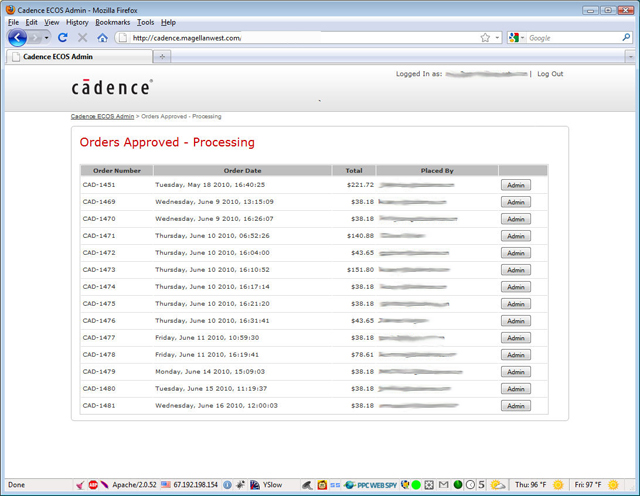640x496 pixels.
Task: Click the PPC Web Spy globe icon
Action: click(349, 485)
